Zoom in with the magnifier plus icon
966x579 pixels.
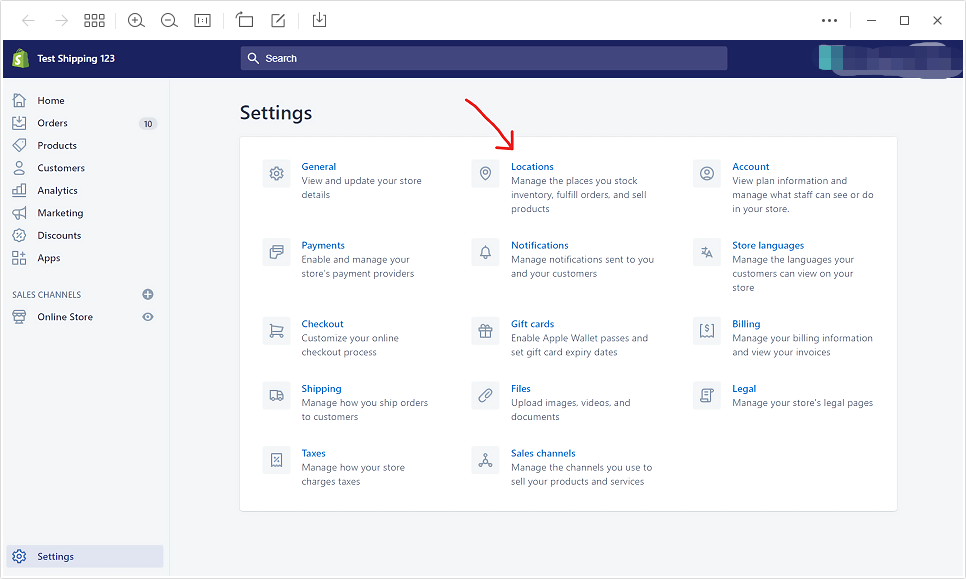click(x=136, y=20)
